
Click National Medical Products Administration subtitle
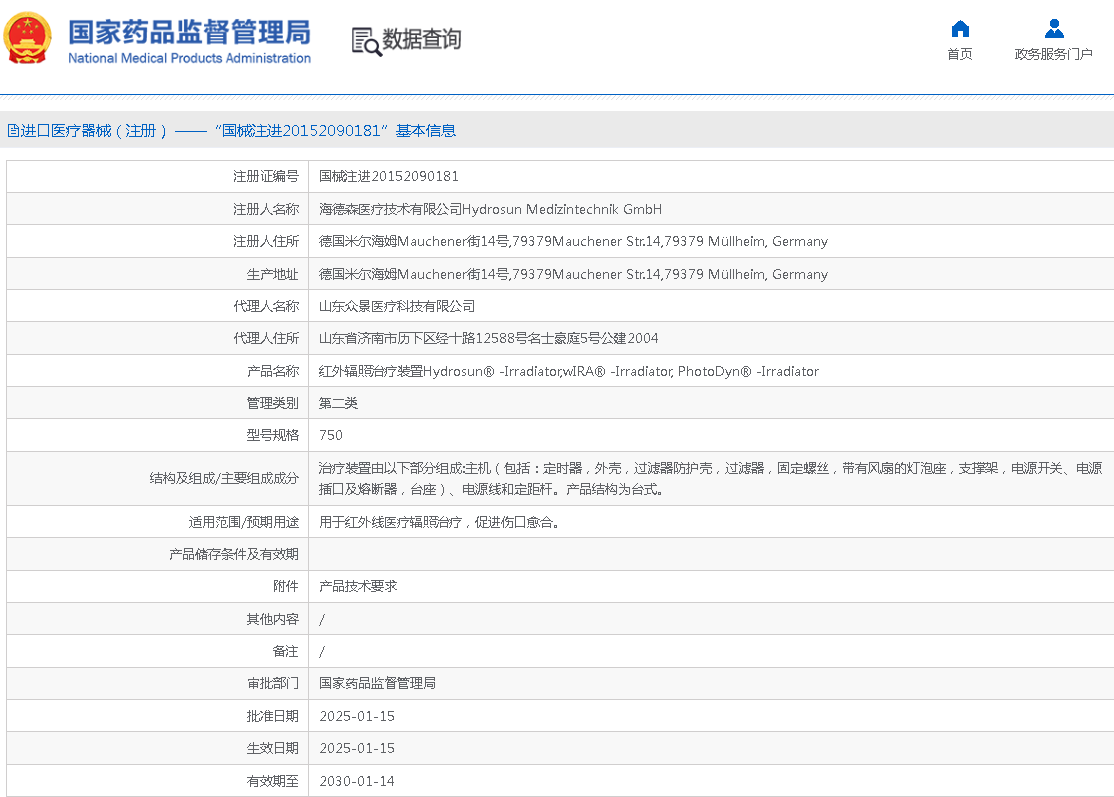[189, 58]
